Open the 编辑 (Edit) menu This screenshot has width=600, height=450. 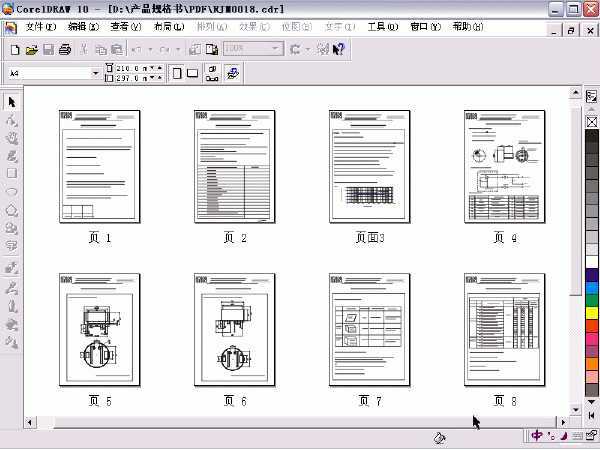tap(83, 27)
